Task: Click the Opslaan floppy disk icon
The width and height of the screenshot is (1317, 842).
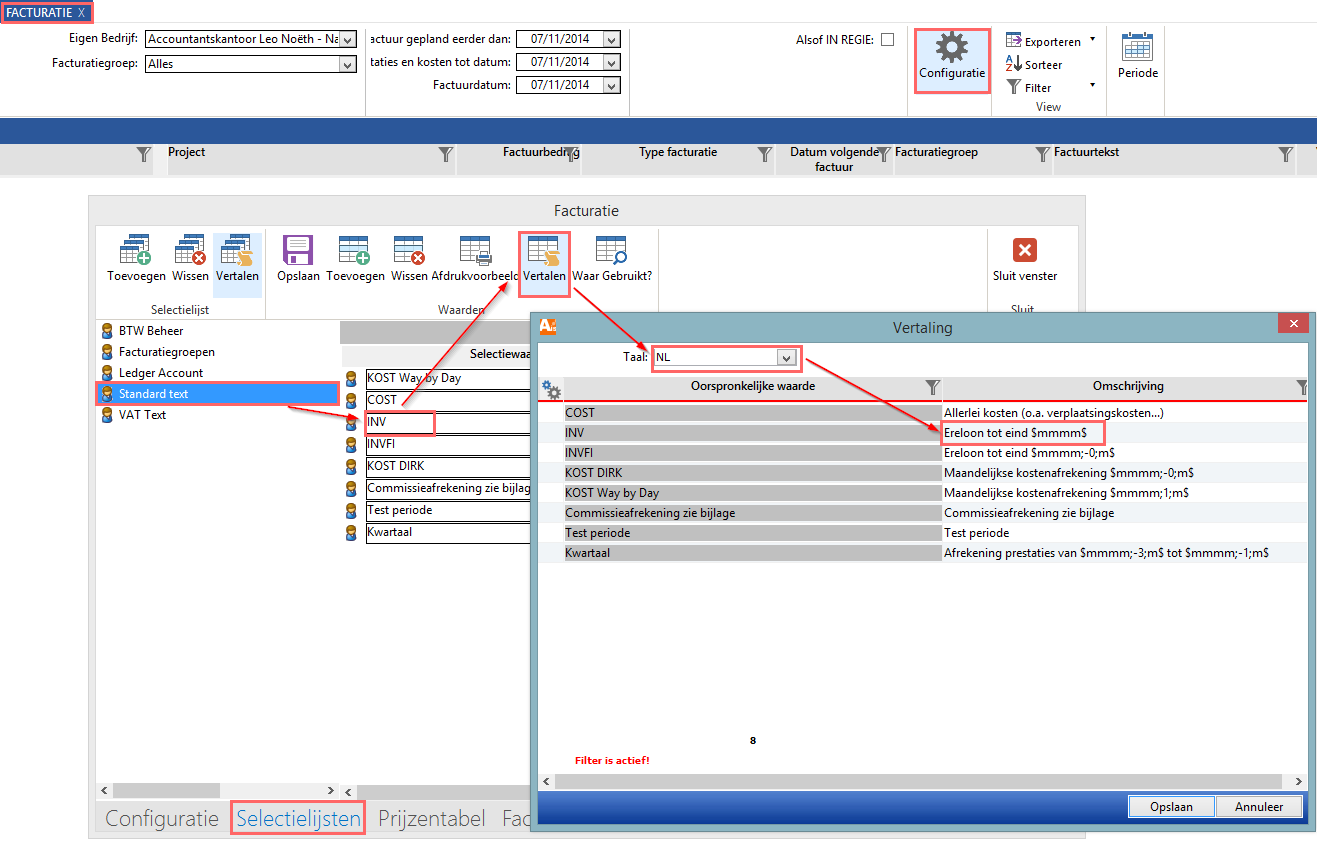Action: click(298, 251)
